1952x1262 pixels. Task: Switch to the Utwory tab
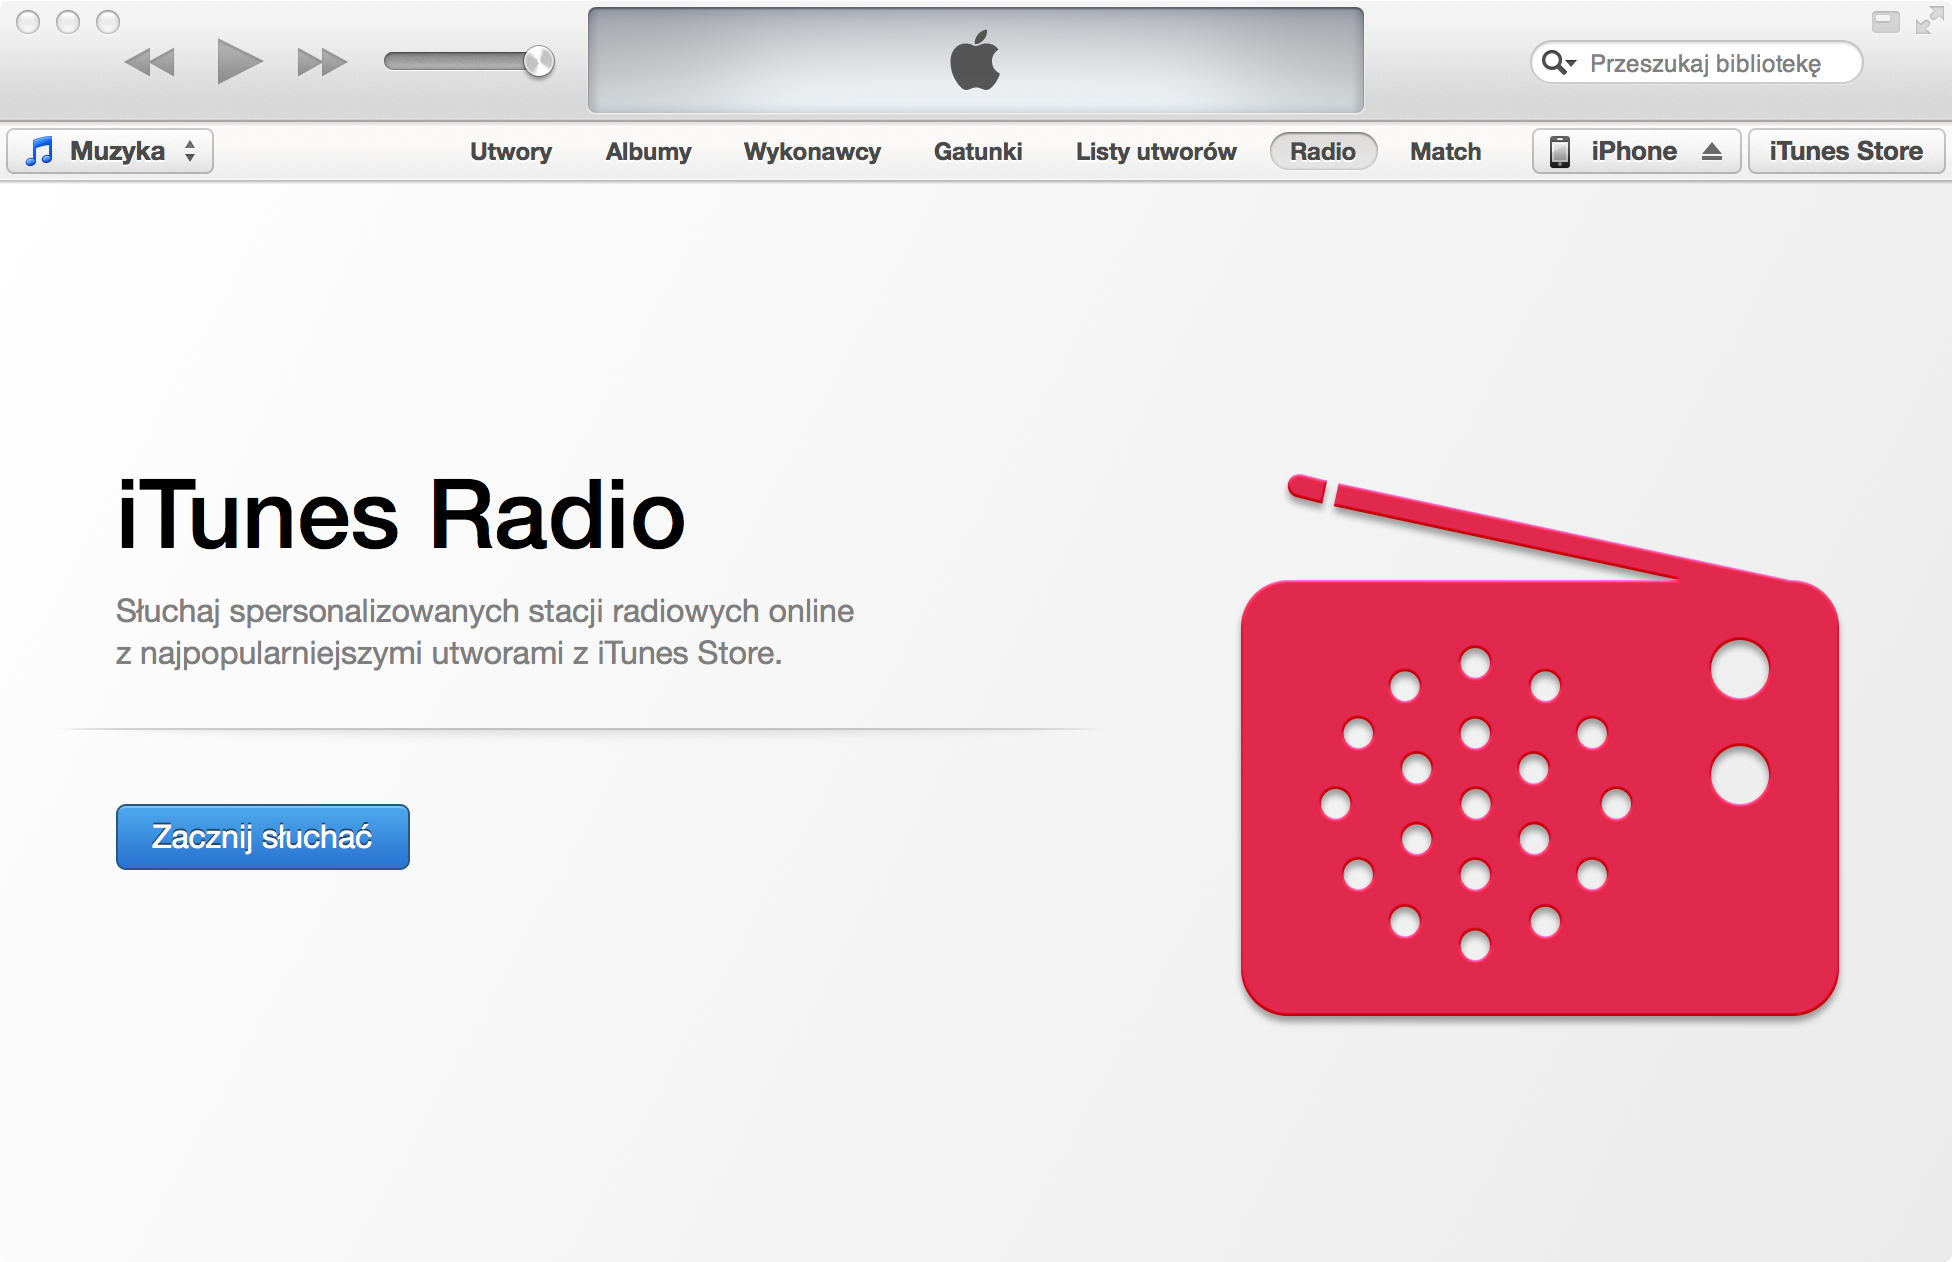coord(511,151)
